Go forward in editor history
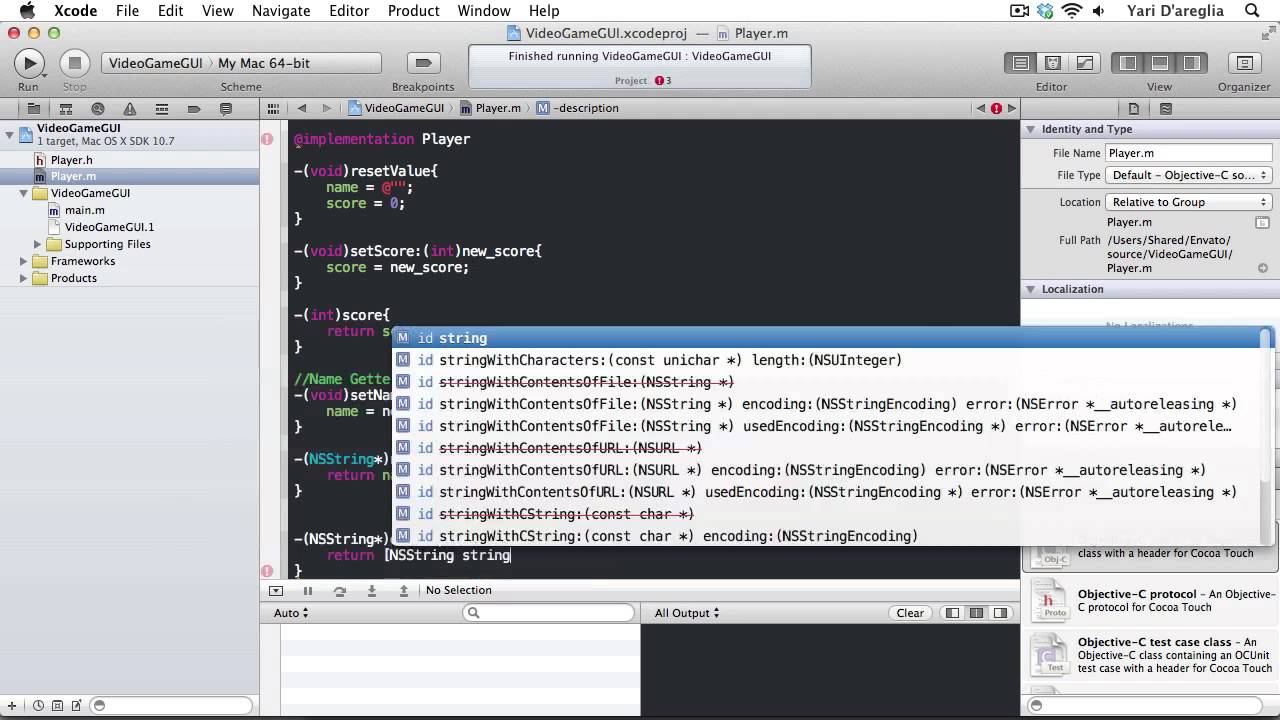This screenshot has width=1280, height=720. 326,108
